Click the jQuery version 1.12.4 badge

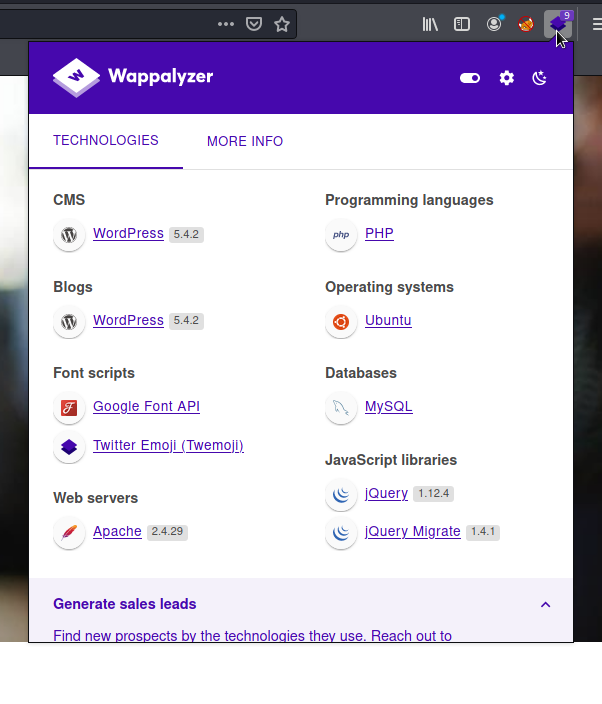[434, 494]
